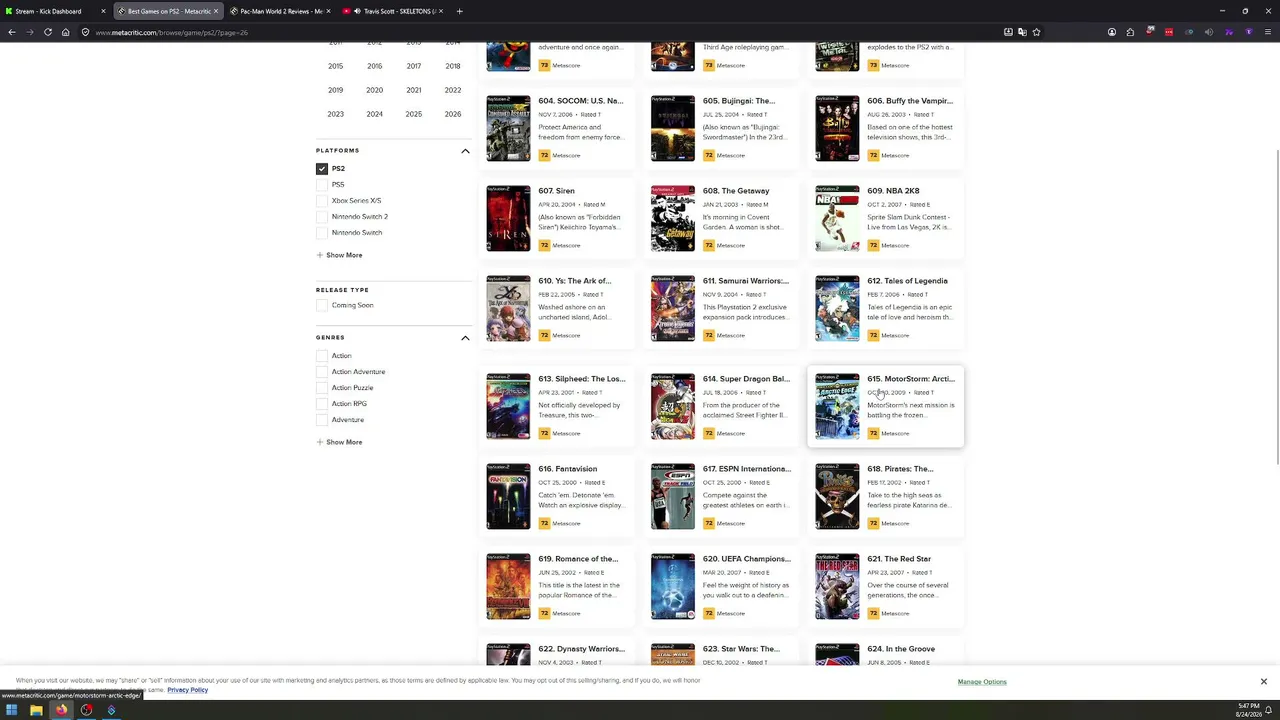Filter by release year 2026
The image size is (1280, 720).
[x=453, y=114]
